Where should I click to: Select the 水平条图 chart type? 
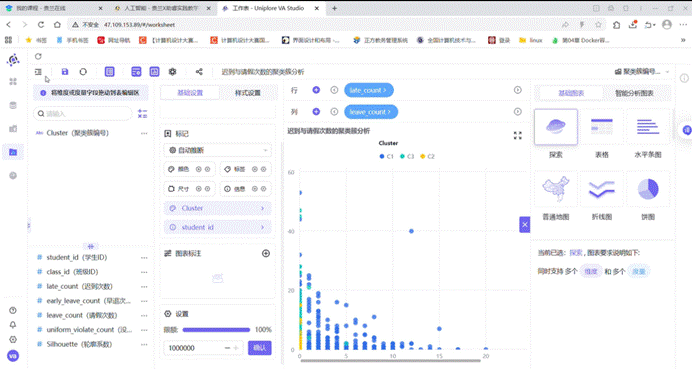point(647,127)
